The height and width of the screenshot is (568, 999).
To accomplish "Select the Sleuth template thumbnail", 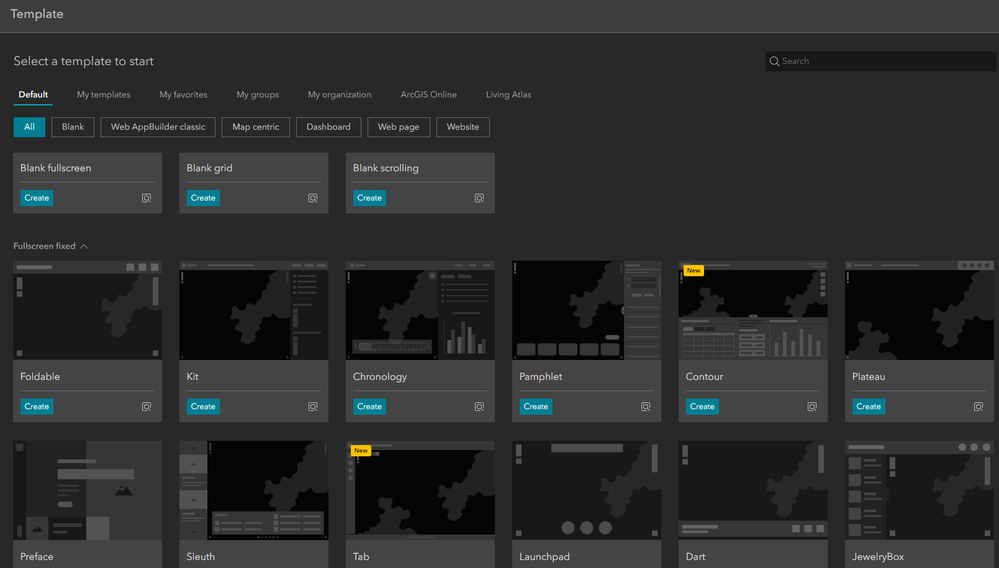I will [x=254, y=490].
